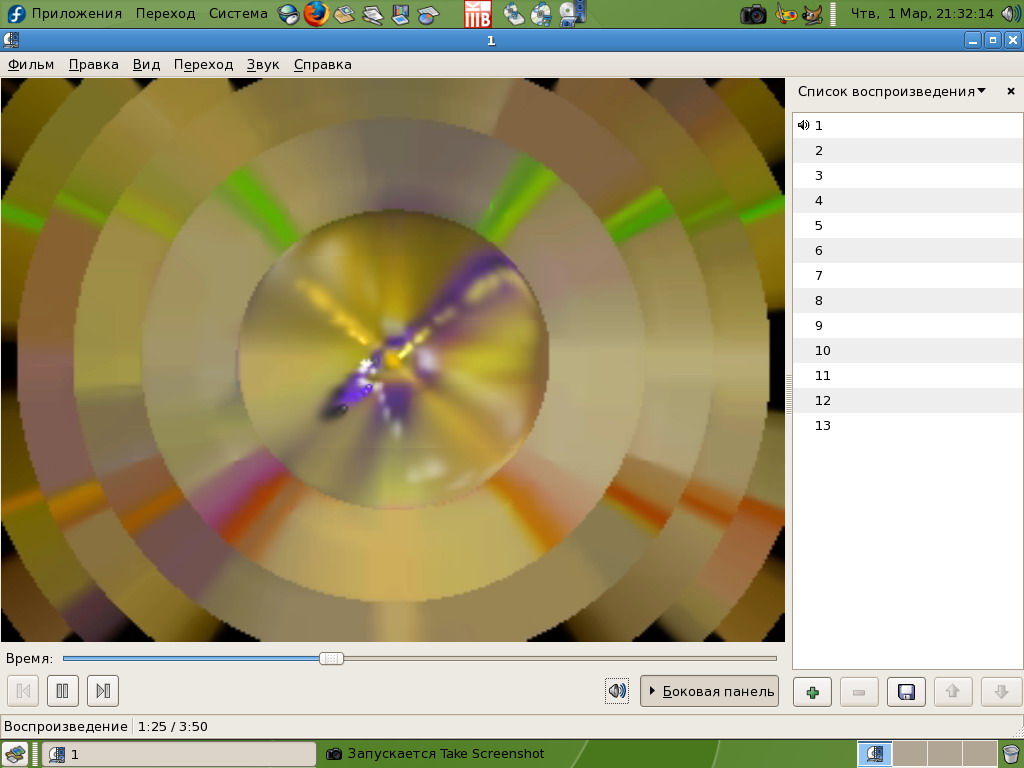
Task: Select track 10 in the playlist
Action: [x=908, y=351]
